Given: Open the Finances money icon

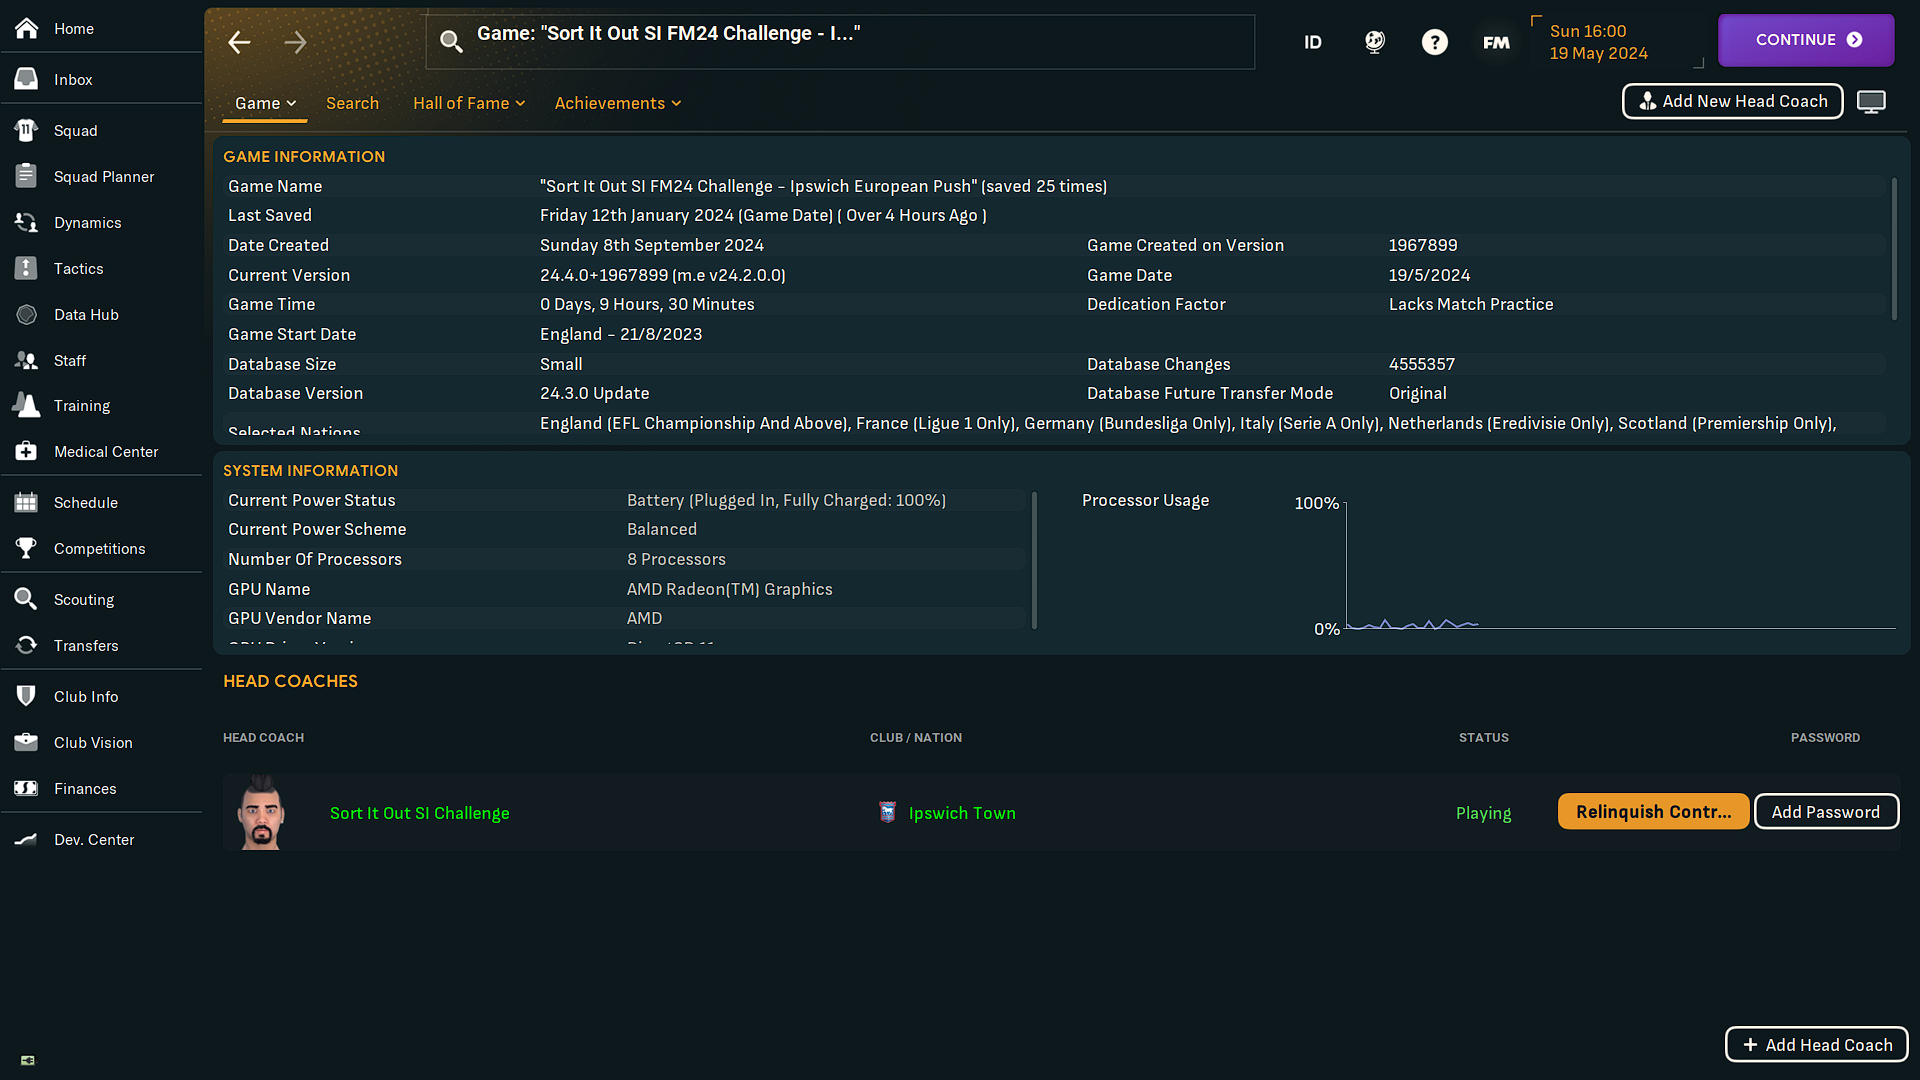Looking at the screenshot, I should point(27,788).
